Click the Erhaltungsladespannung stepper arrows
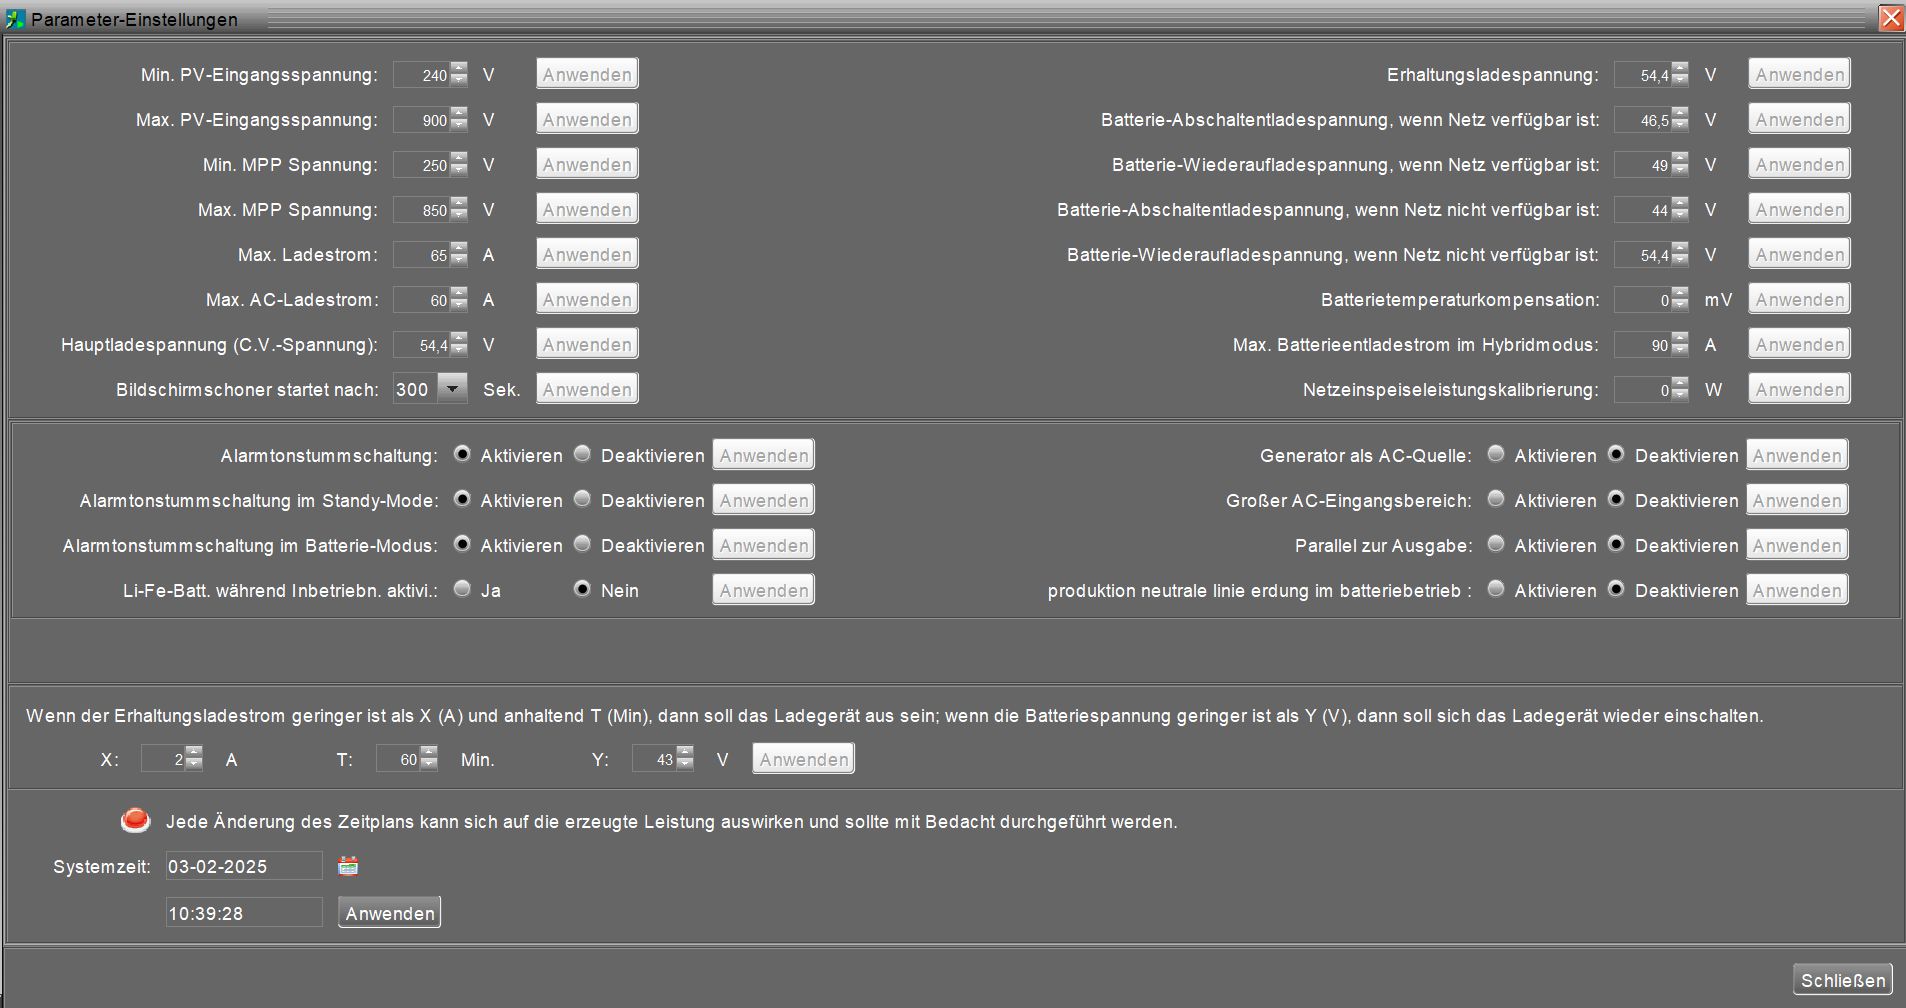Viewport: 1906px width, 1008px height. (1680, 74)
